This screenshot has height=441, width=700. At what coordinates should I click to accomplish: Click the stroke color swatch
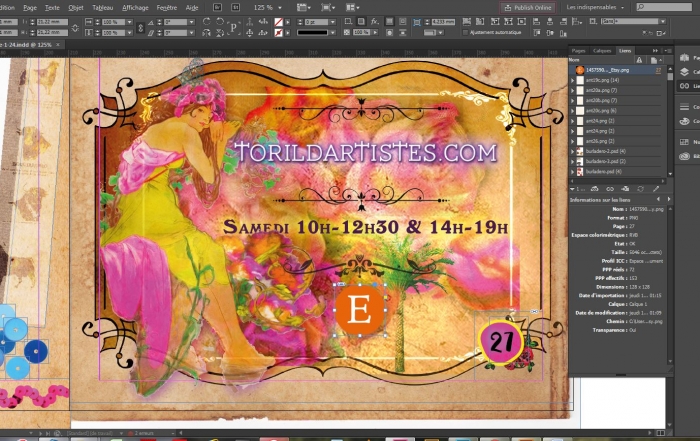[278, 33]
